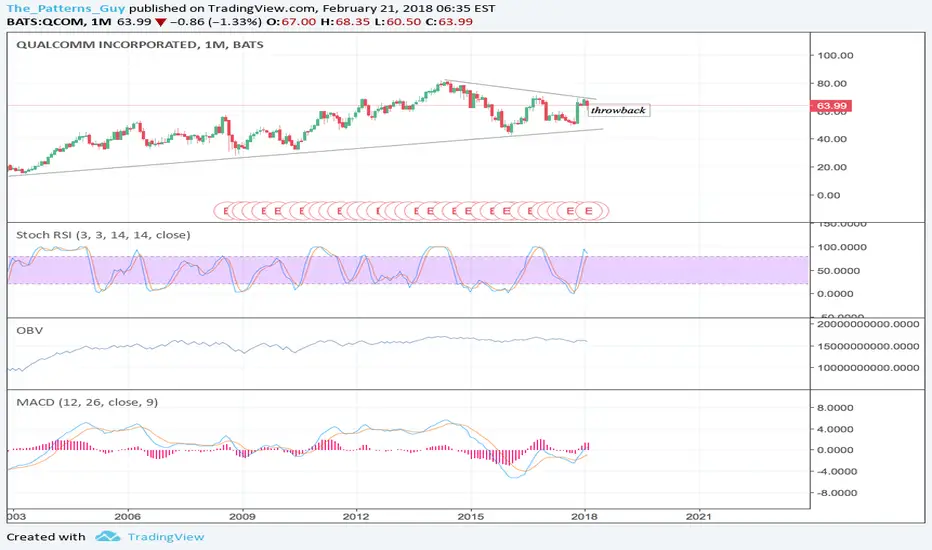Click the −4.0000 MACD axis label

[x=837, y=472]
